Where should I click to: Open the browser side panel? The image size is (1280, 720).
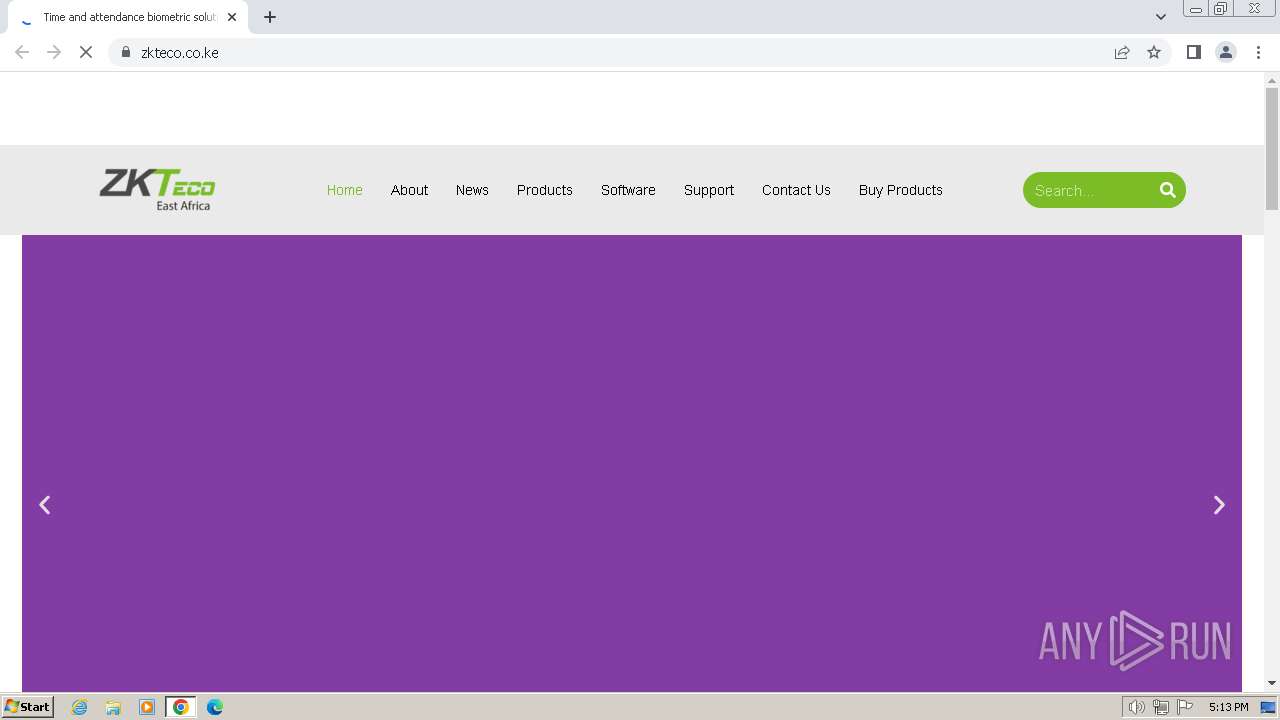1193,52
